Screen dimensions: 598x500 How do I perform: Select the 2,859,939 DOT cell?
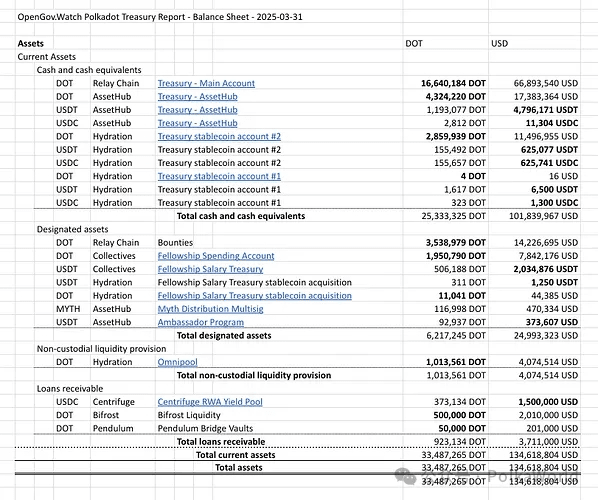coord(456,137)
